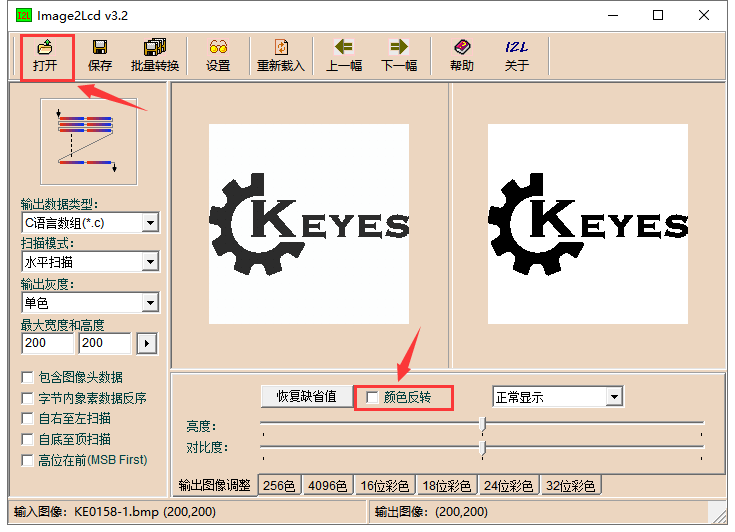The image size is (735, 532).
Task: Check 包含图像头数据 option
Action: pos(27,377)
